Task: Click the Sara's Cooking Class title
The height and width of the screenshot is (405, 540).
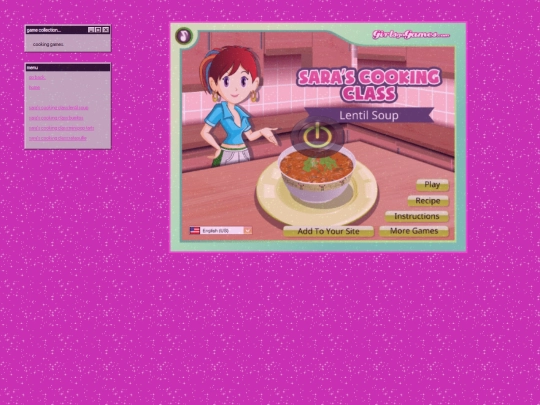Action: coord(369,85)
